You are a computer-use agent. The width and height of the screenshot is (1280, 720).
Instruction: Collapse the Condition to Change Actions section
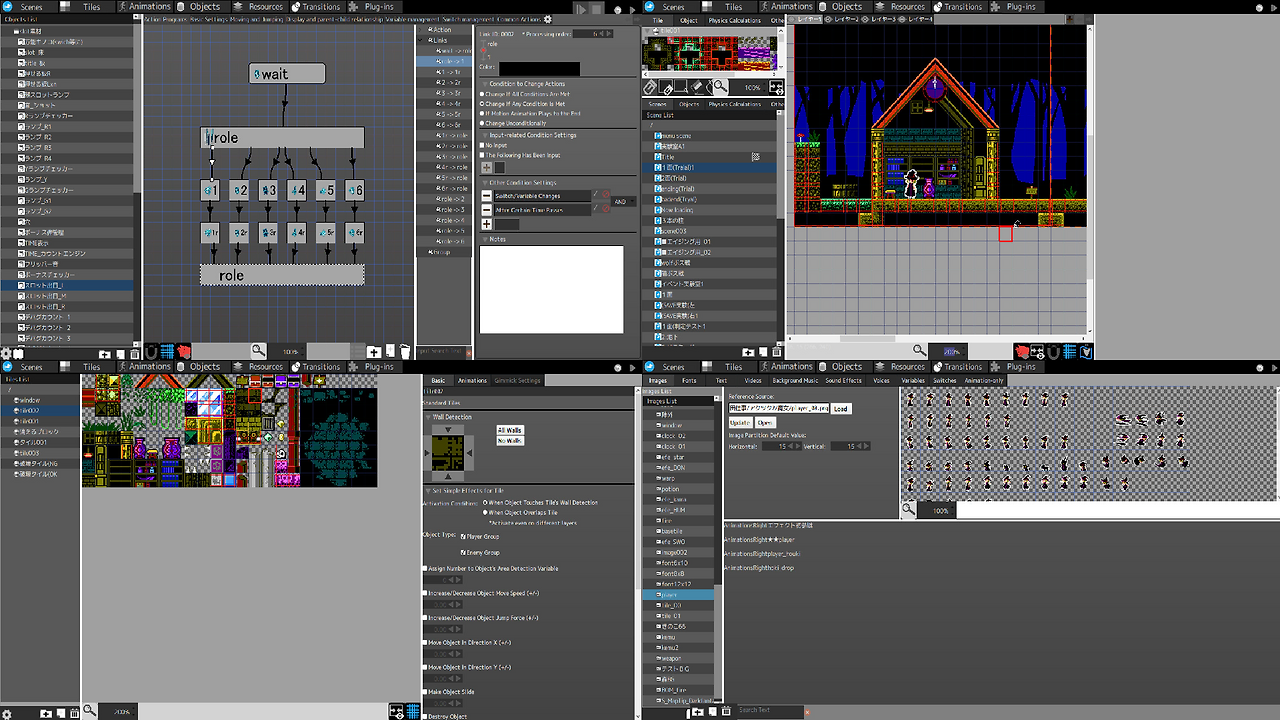tap(484, 84)
